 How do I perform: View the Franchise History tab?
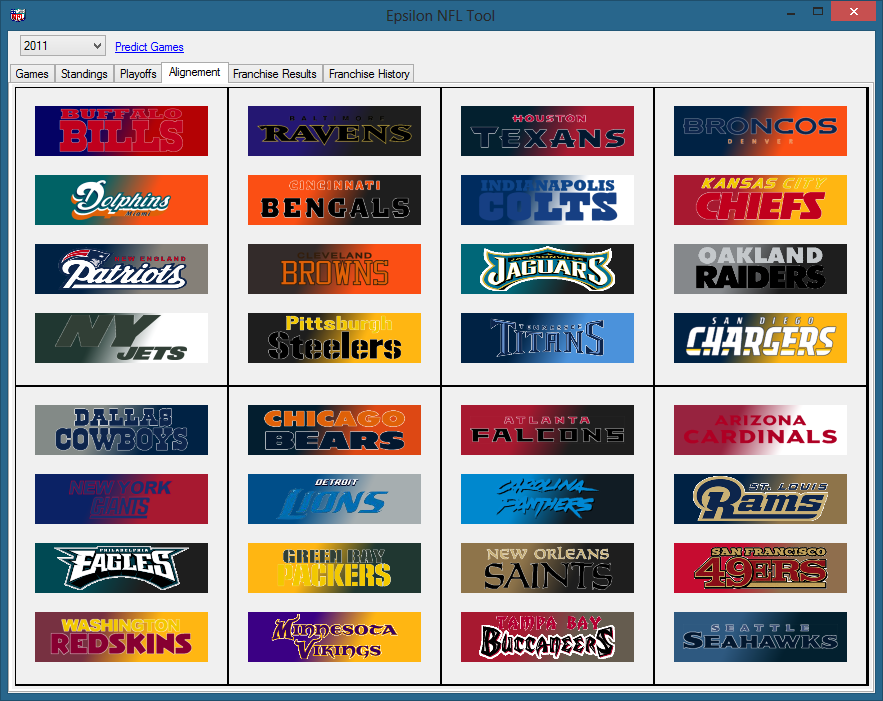pos(369,74)
